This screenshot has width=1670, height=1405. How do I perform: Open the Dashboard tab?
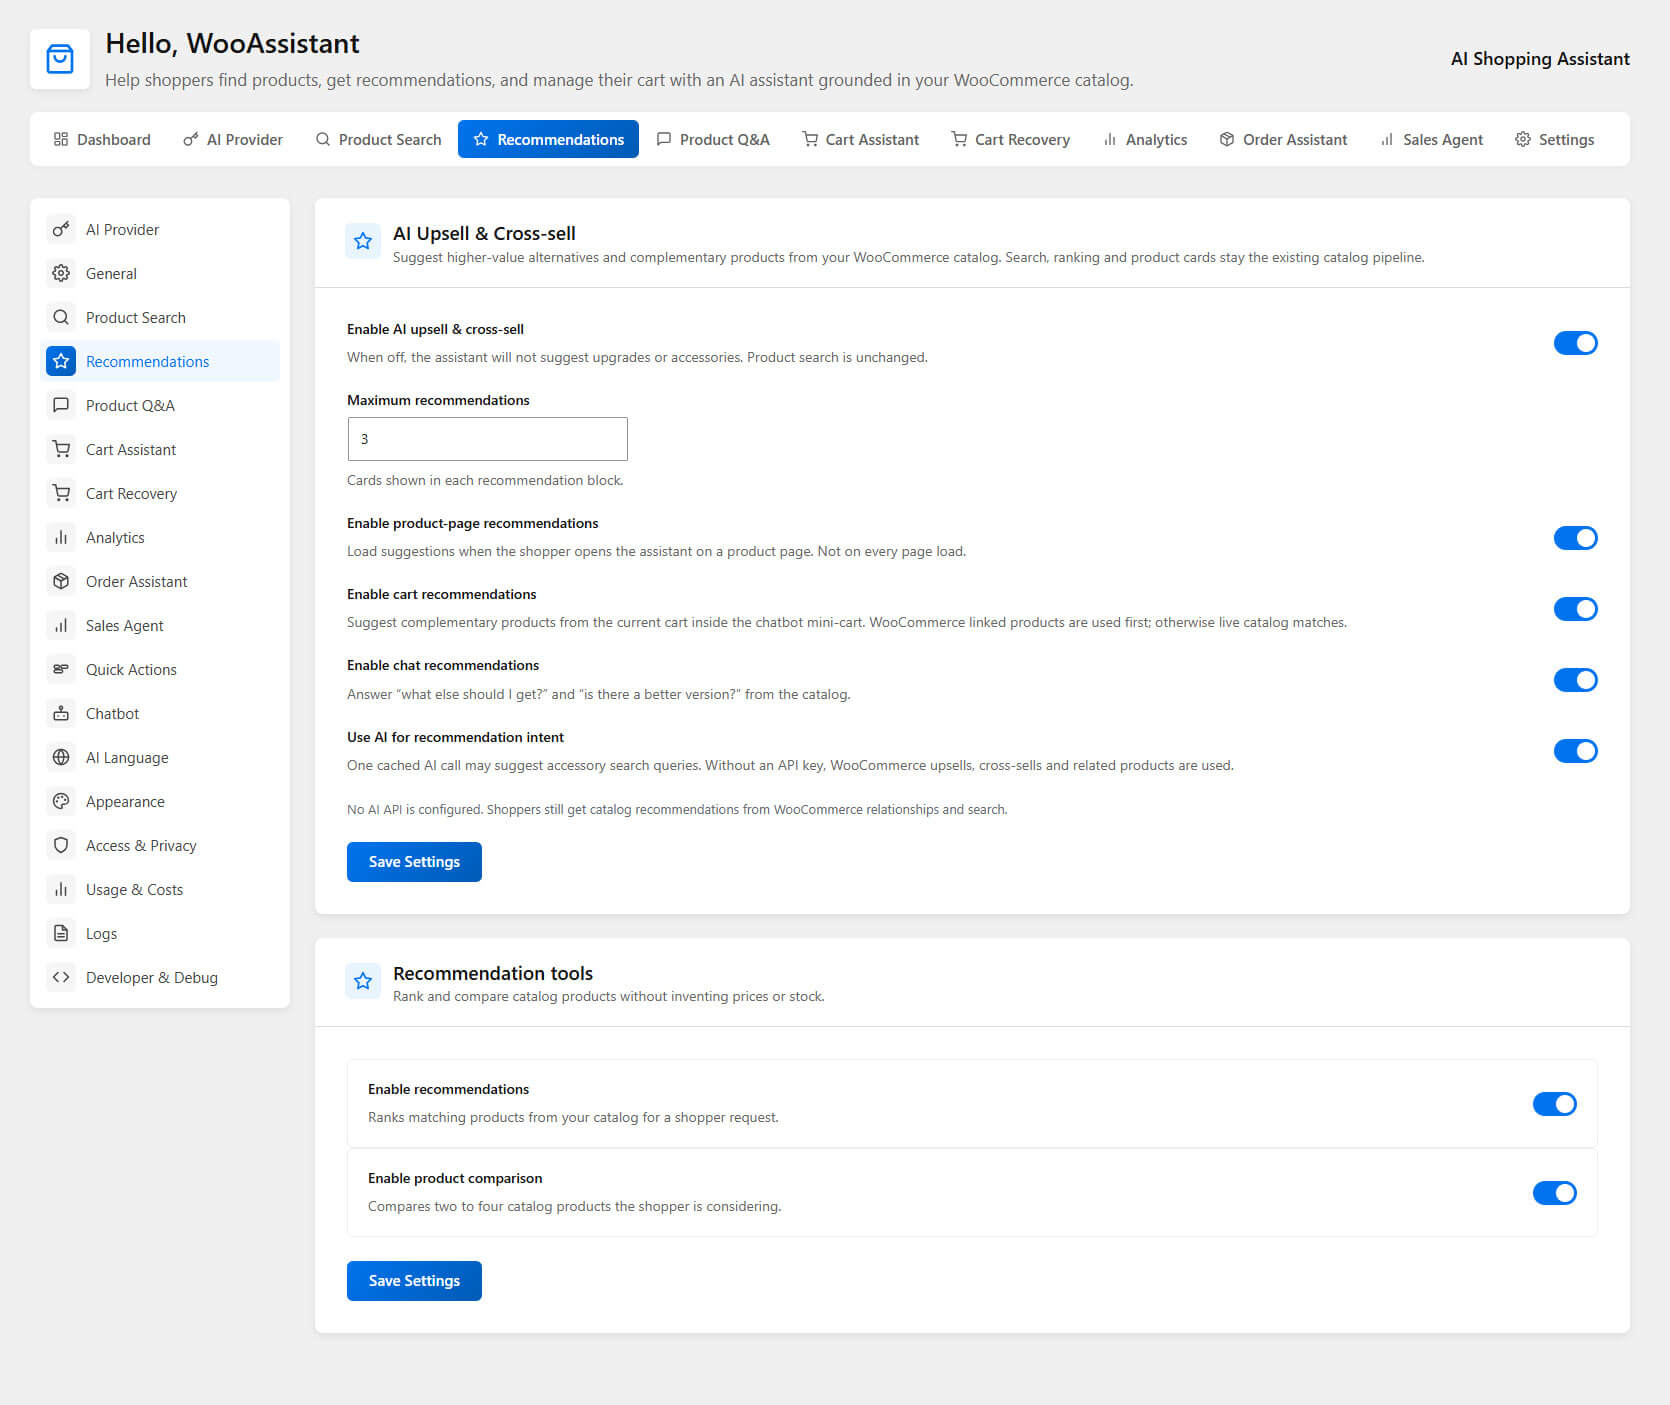click(102, 139)
